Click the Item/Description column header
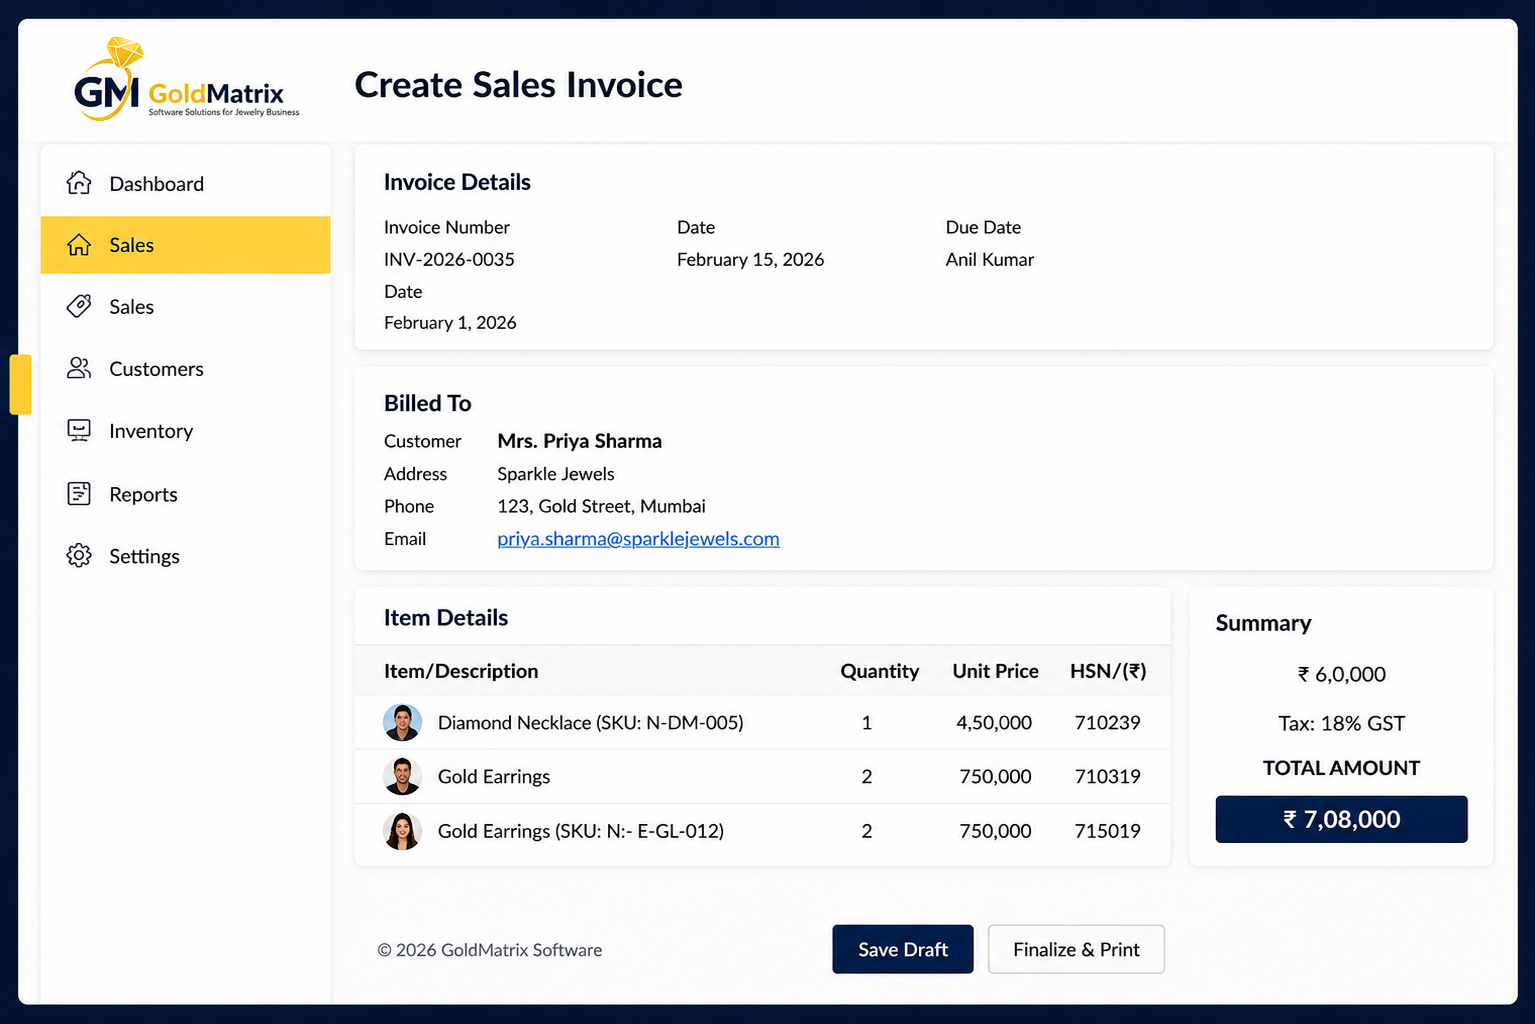 click(461, 671)
